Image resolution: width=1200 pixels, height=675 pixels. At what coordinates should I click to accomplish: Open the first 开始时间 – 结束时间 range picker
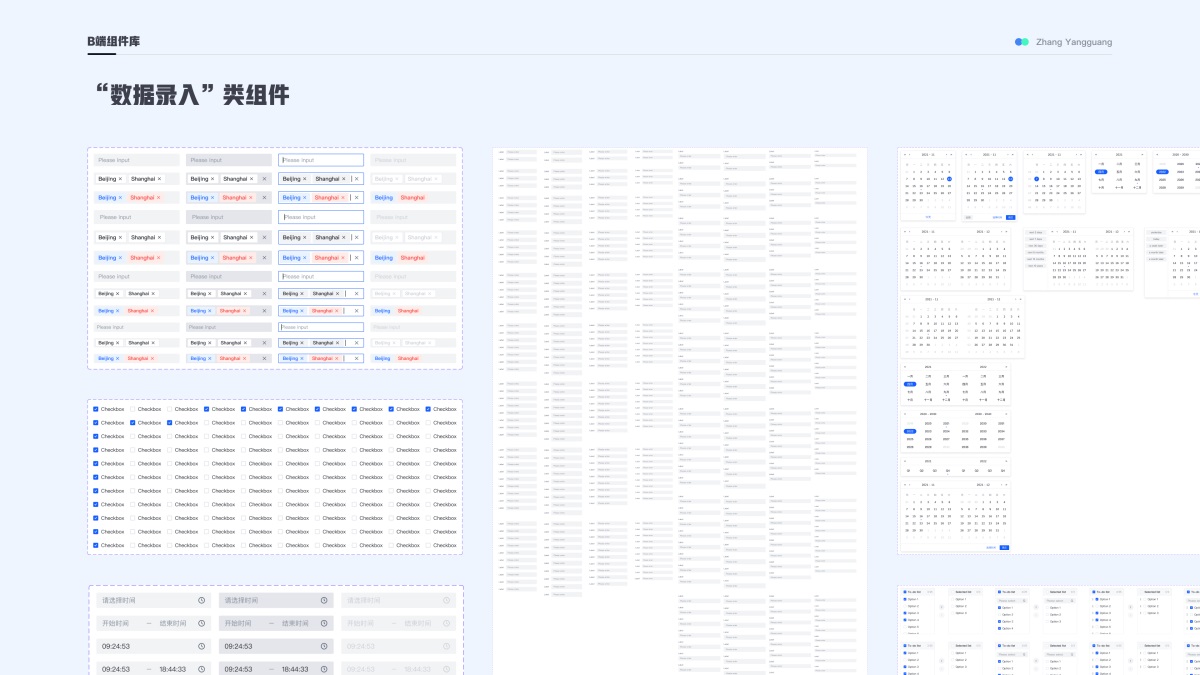pos(153,623)
